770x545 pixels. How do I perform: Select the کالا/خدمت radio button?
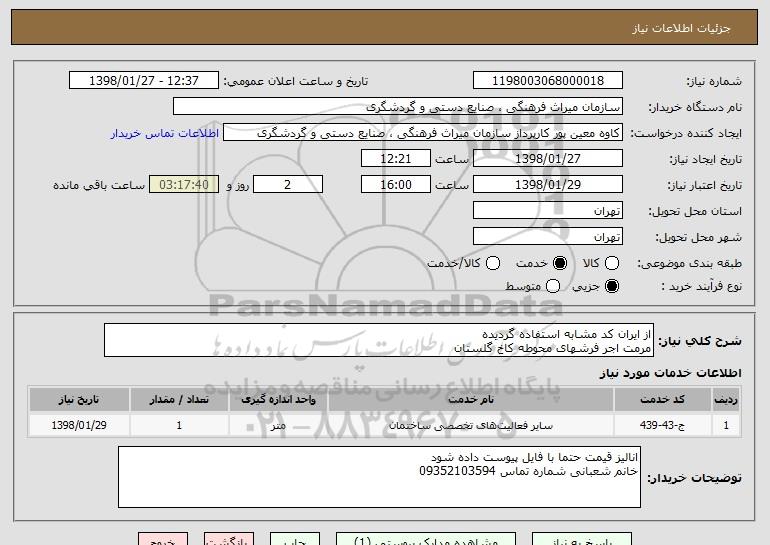(493, 263)
